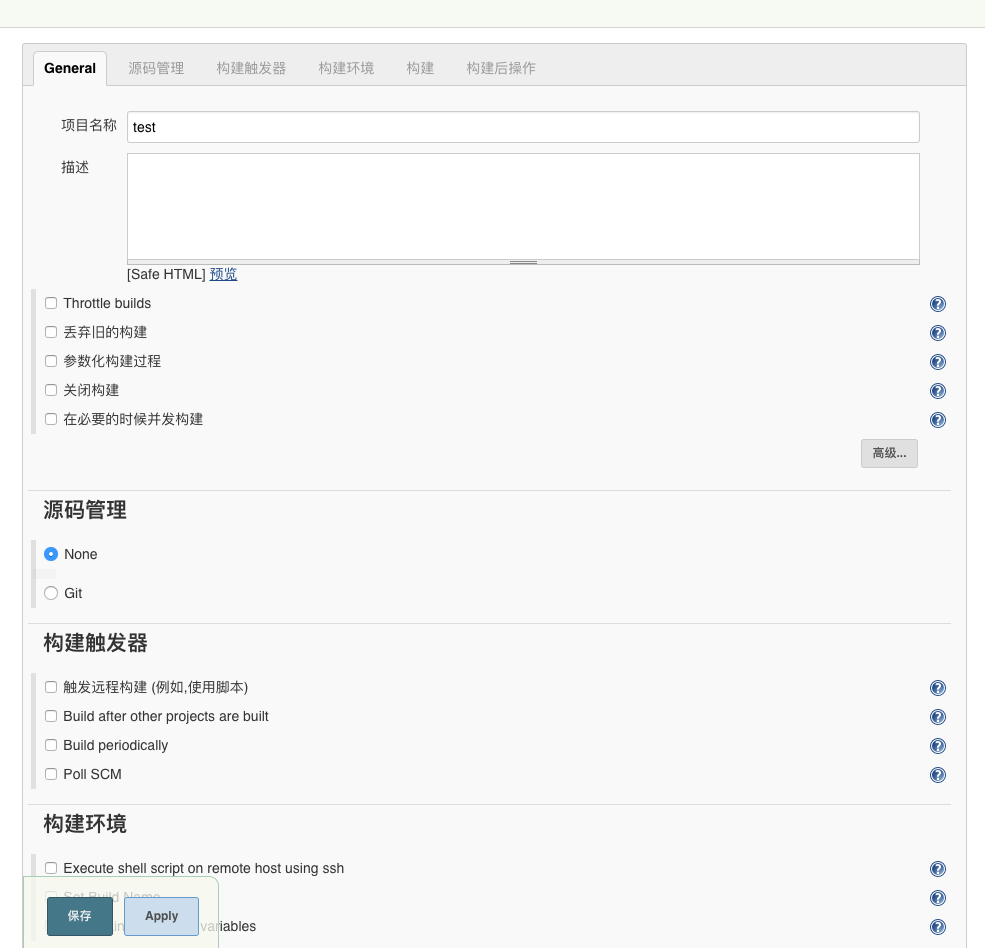Switch to the 构建后操作 tab
Image resolution: width=985 pixels, height=948 pixels.
pos(501,68)
